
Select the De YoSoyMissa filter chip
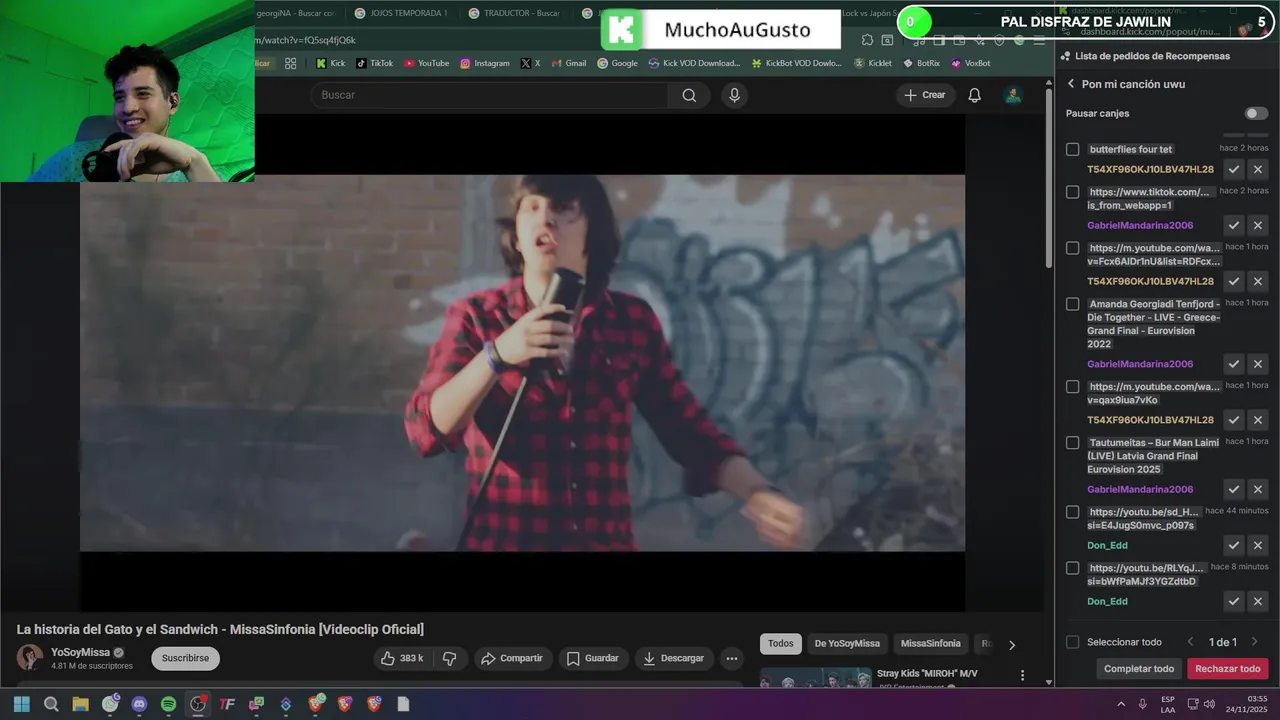coord(847,644)
